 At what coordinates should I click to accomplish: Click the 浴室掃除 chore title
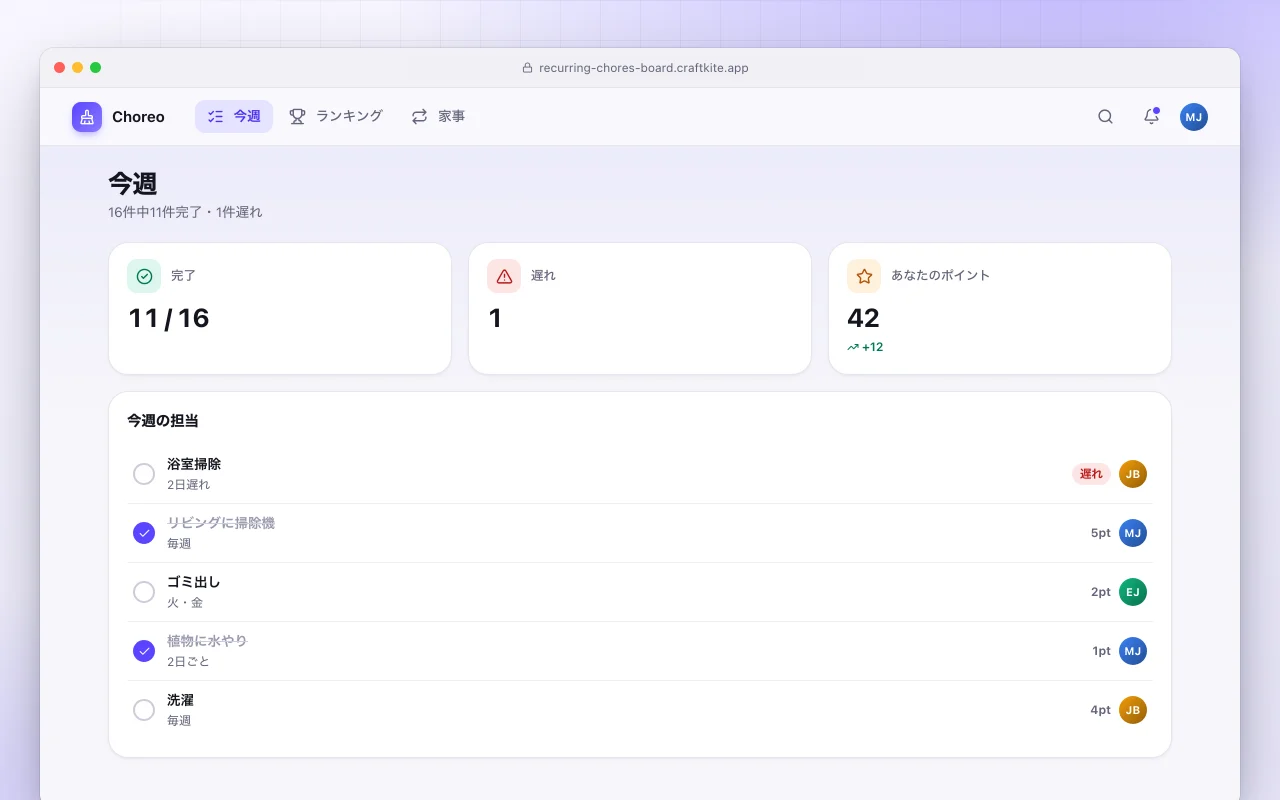tap(194, 465)
